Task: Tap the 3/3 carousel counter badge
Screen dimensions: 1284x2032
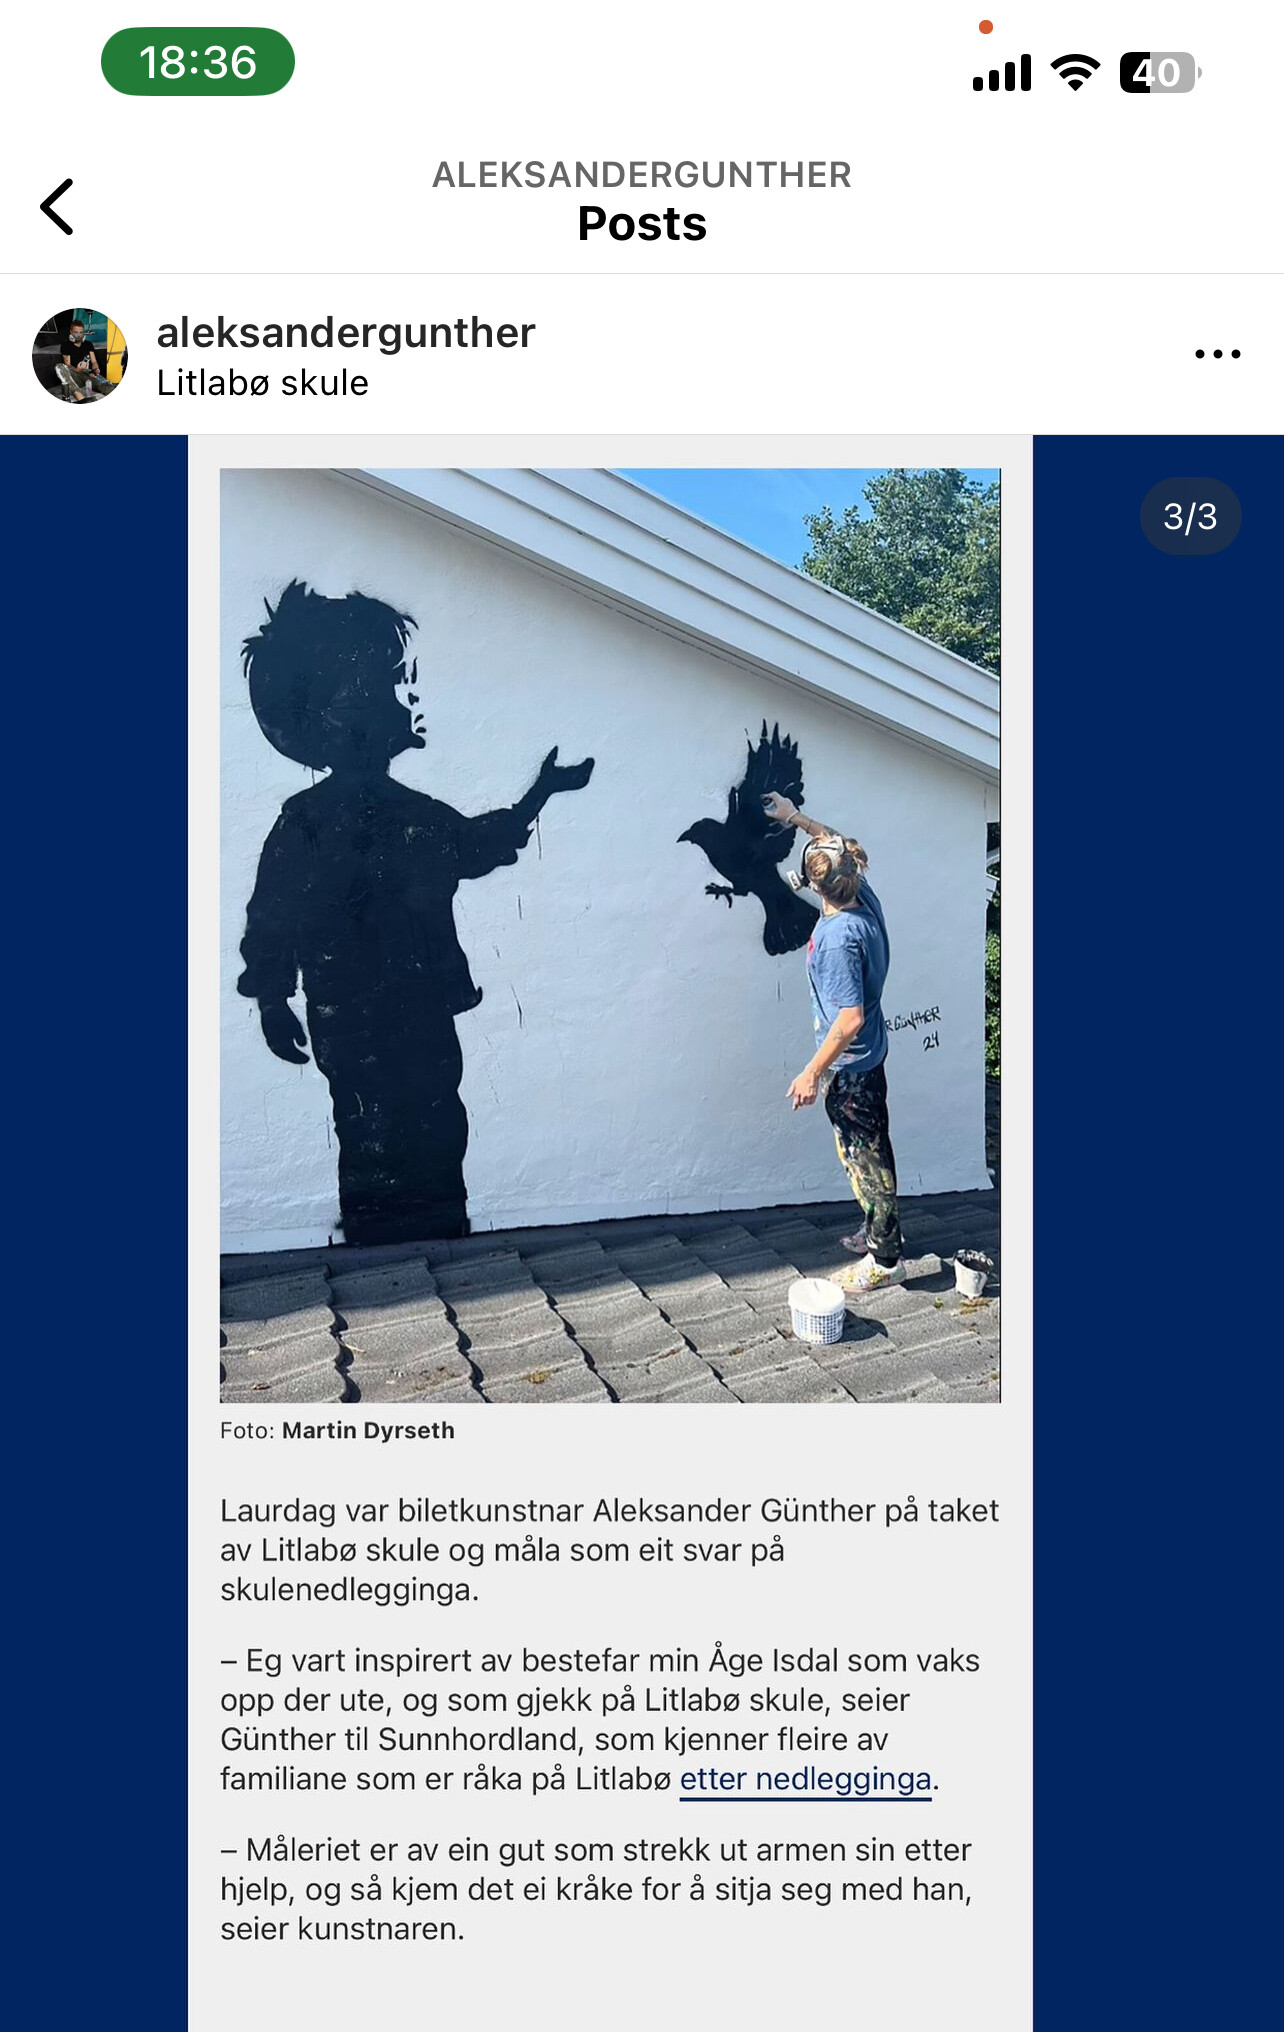Action: 1190,516
